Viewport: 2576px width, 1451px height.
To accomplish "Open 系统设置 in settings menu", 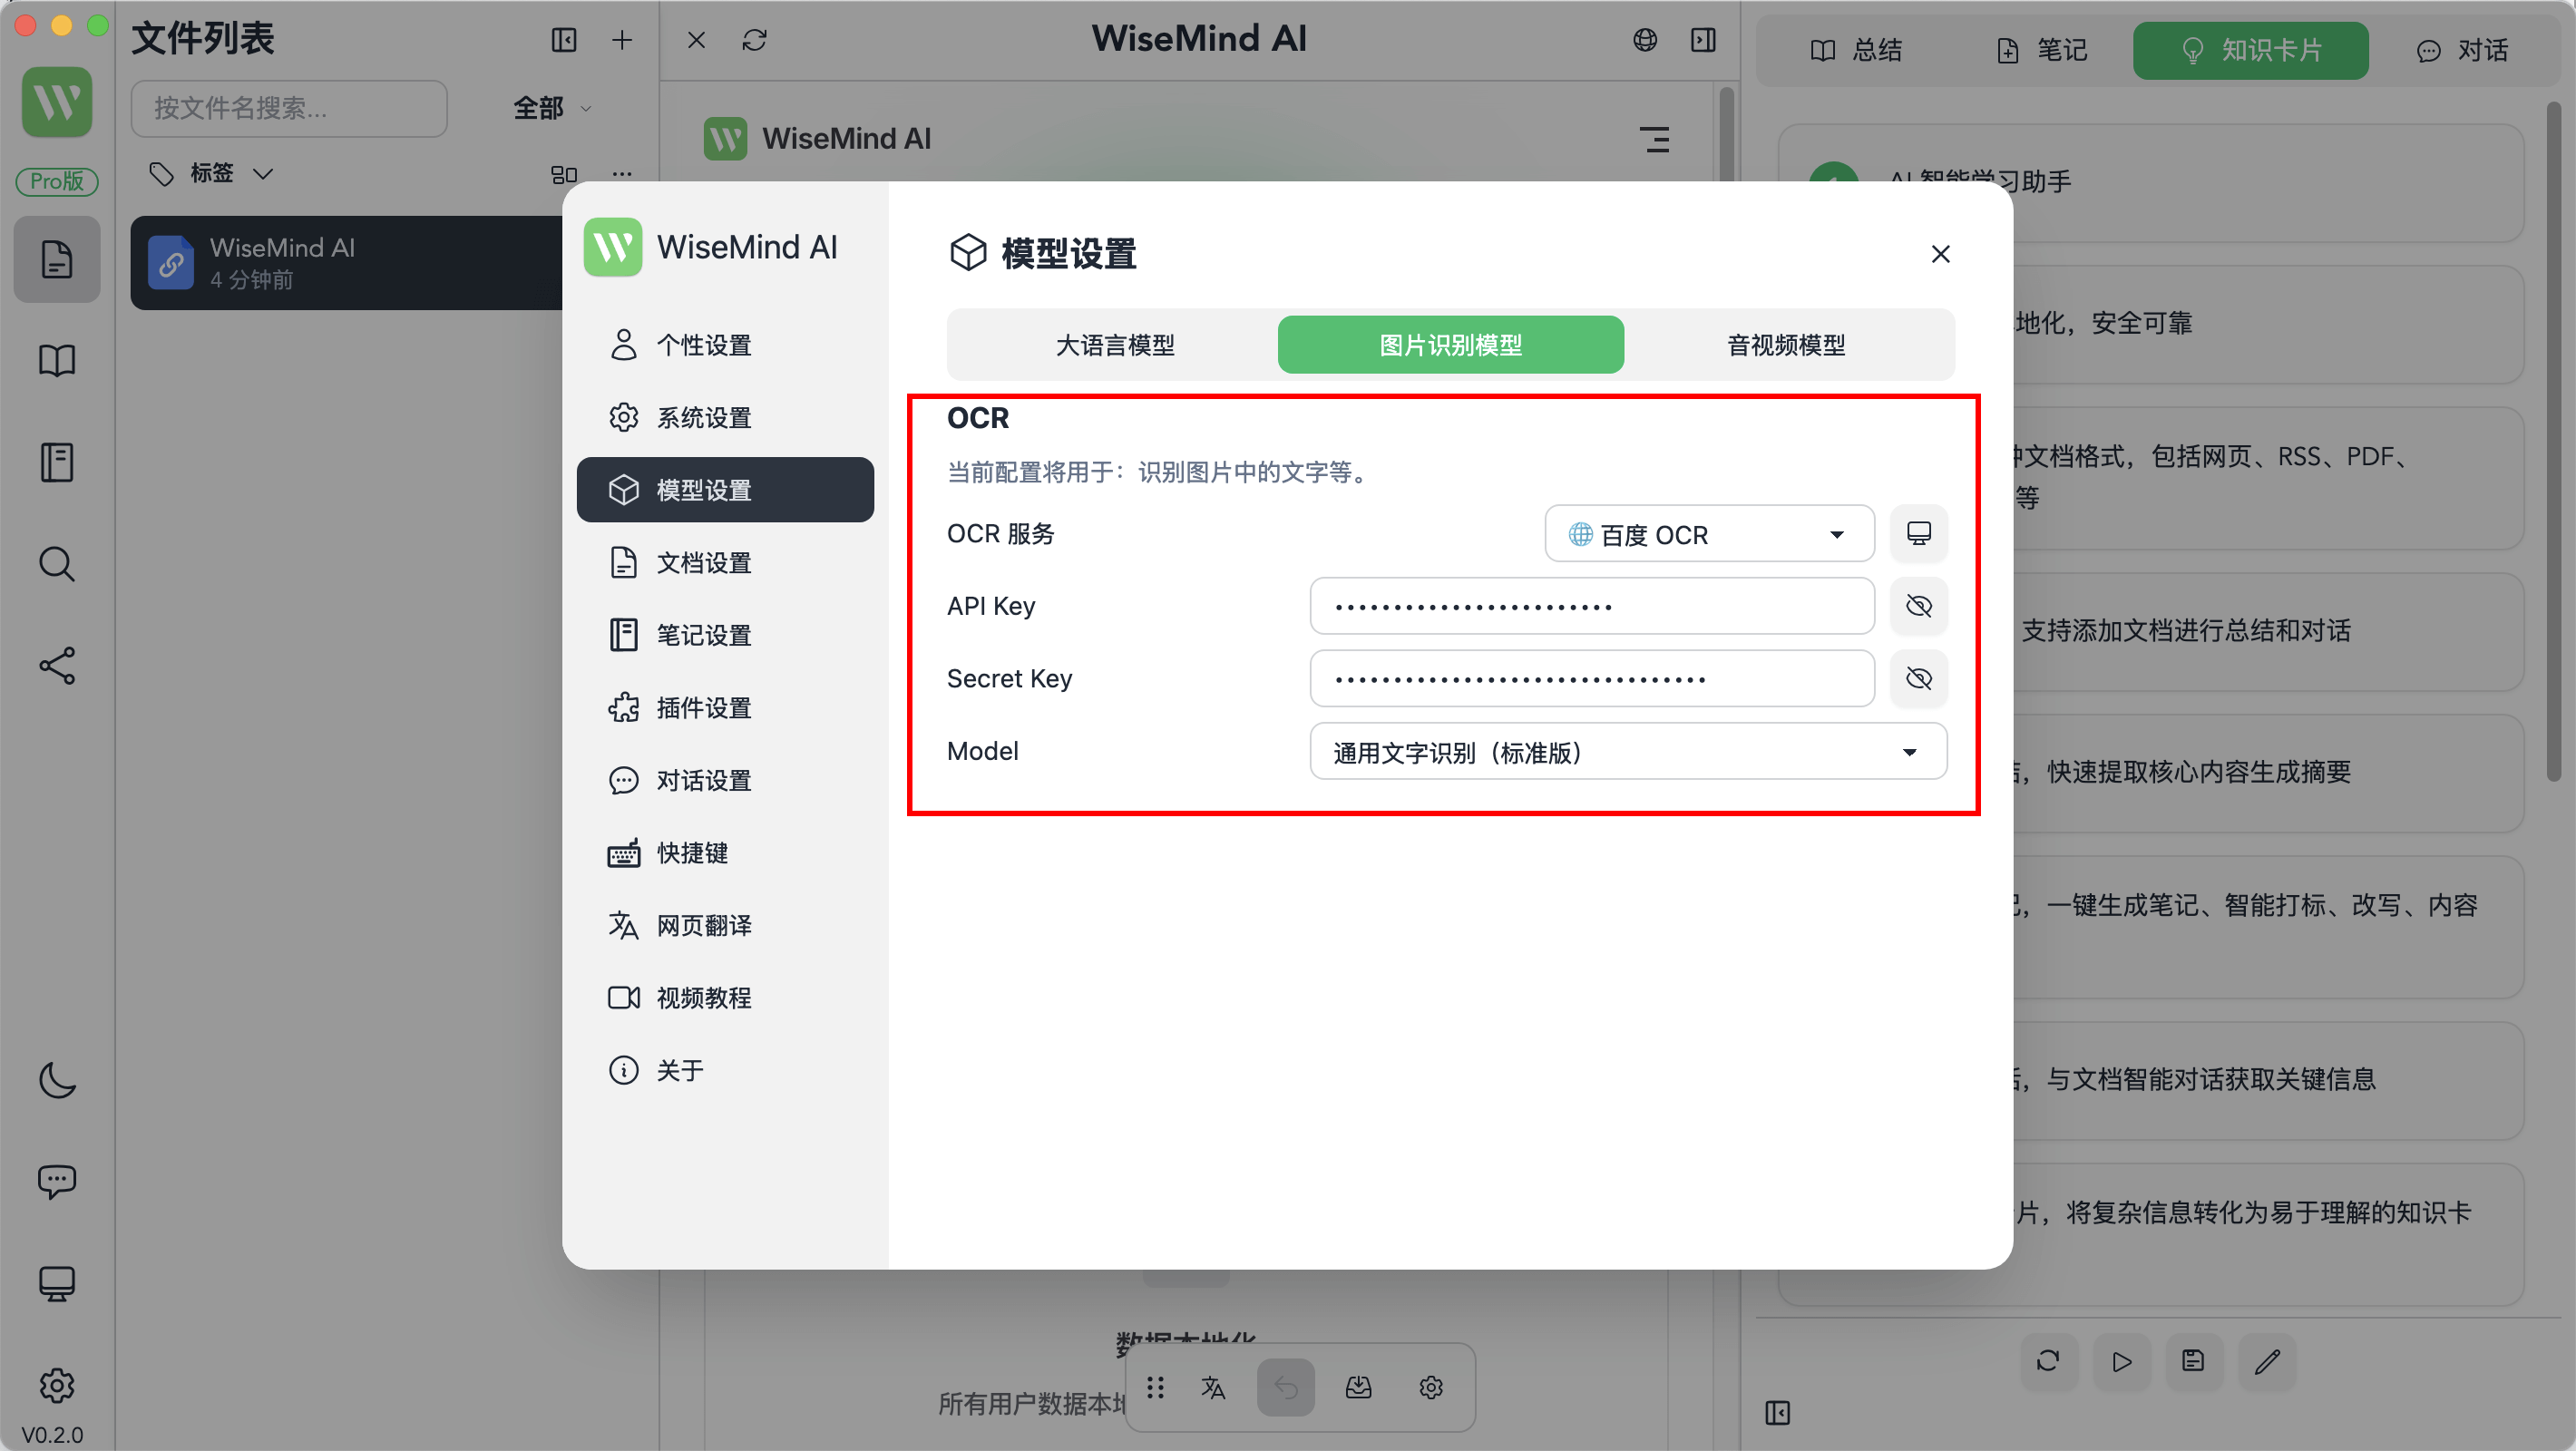I will click(725, 418).
